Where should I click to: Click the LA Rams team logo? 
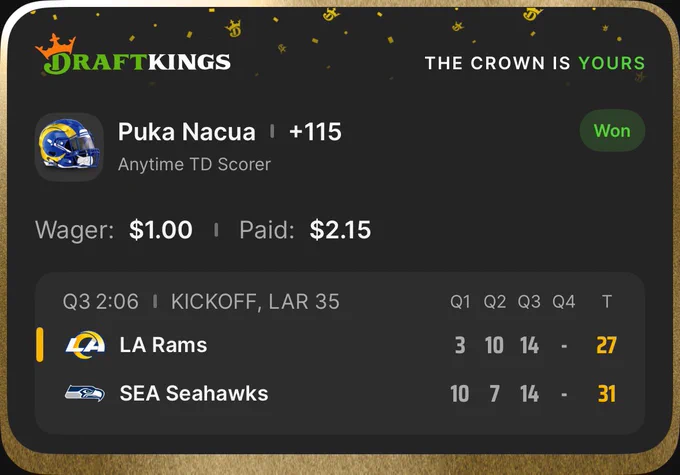pos(85,345)
